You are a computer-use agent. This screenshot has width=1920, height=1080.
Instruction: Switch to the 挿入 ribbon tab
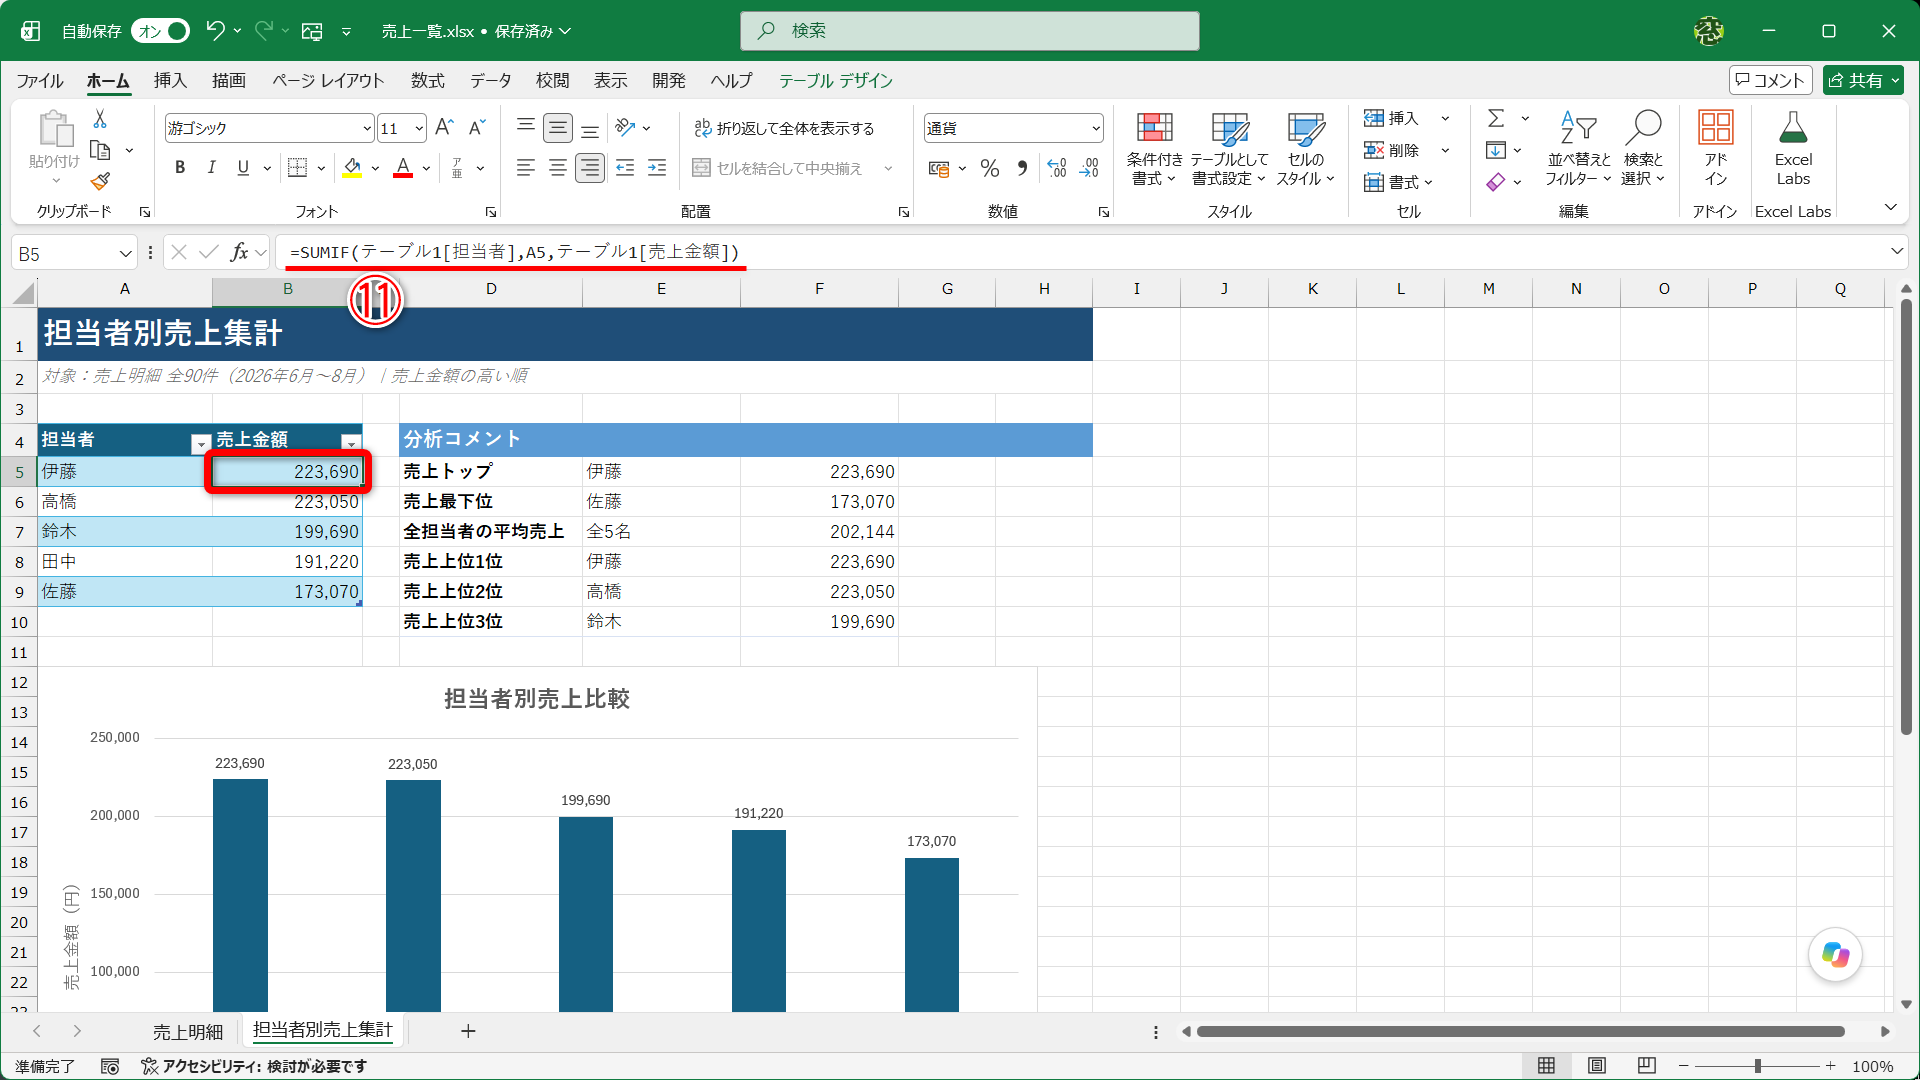tap(170, 81)
